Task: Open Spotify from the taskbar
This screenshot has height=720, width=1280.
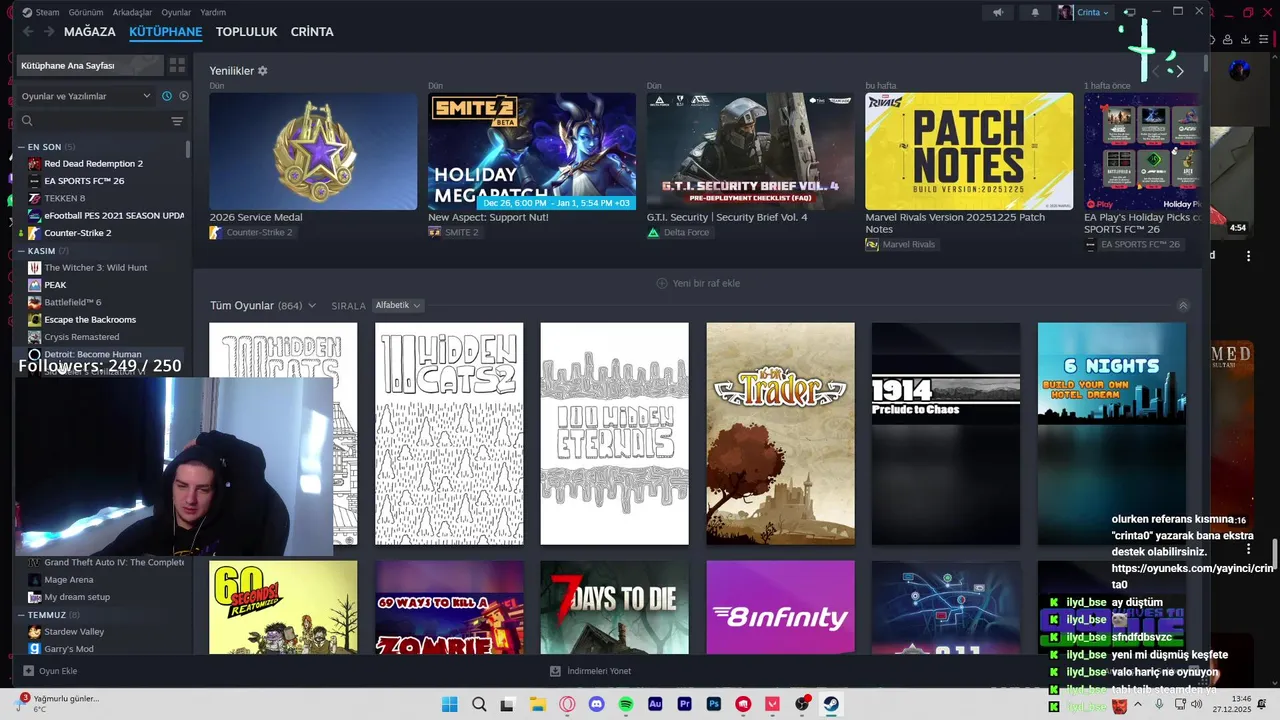Action: click(x=626, y=704)
